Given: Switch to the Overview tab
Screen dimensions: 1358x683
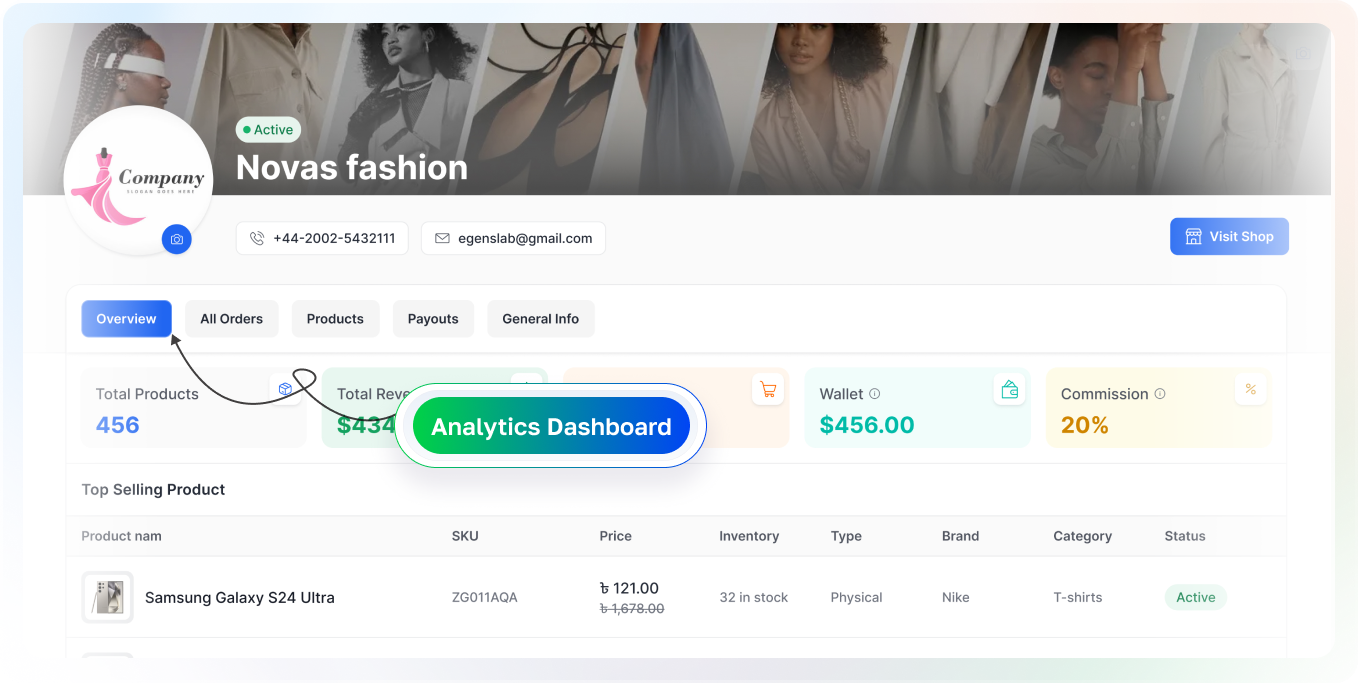Looking at the screenshot, I should [x=126, y=319].
